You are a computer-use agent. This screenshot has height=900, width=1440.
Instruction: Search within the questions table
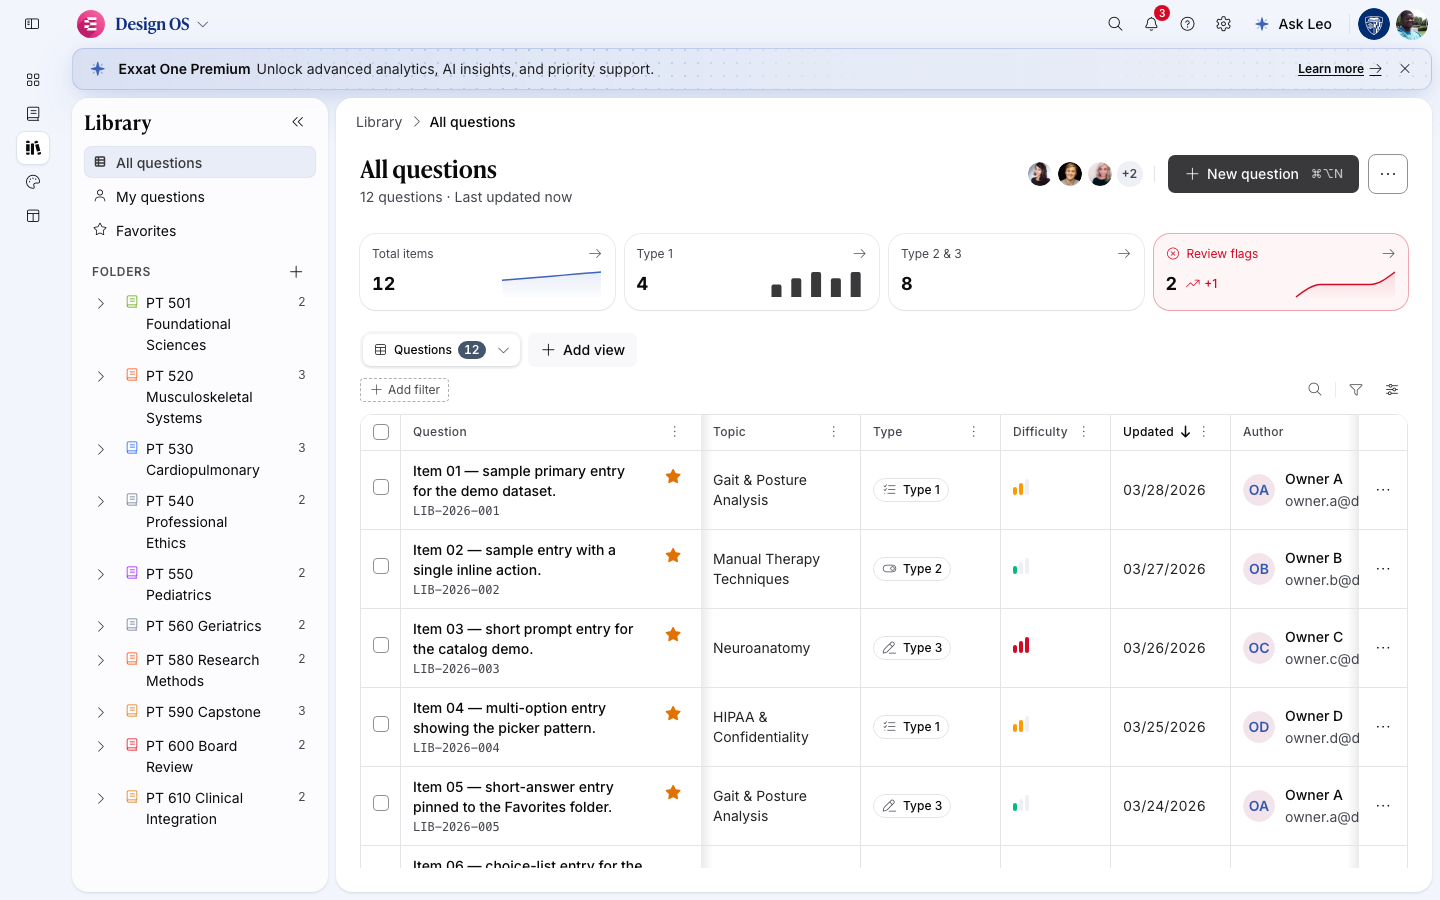click(x=1315, y=390)
